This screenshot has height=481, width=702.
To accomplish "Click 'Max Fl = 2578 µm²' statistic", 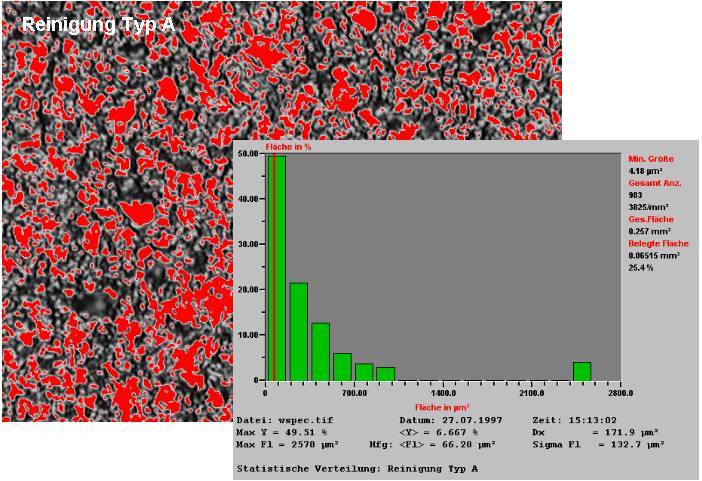I will (287, 445).
